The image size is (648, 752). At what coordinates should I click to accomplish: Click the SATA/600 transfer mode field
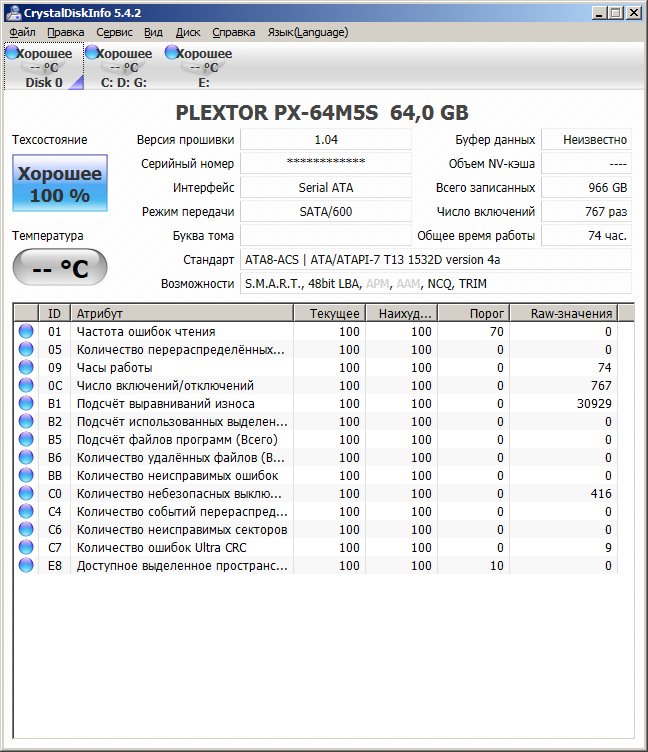click(x=326, y=212)
